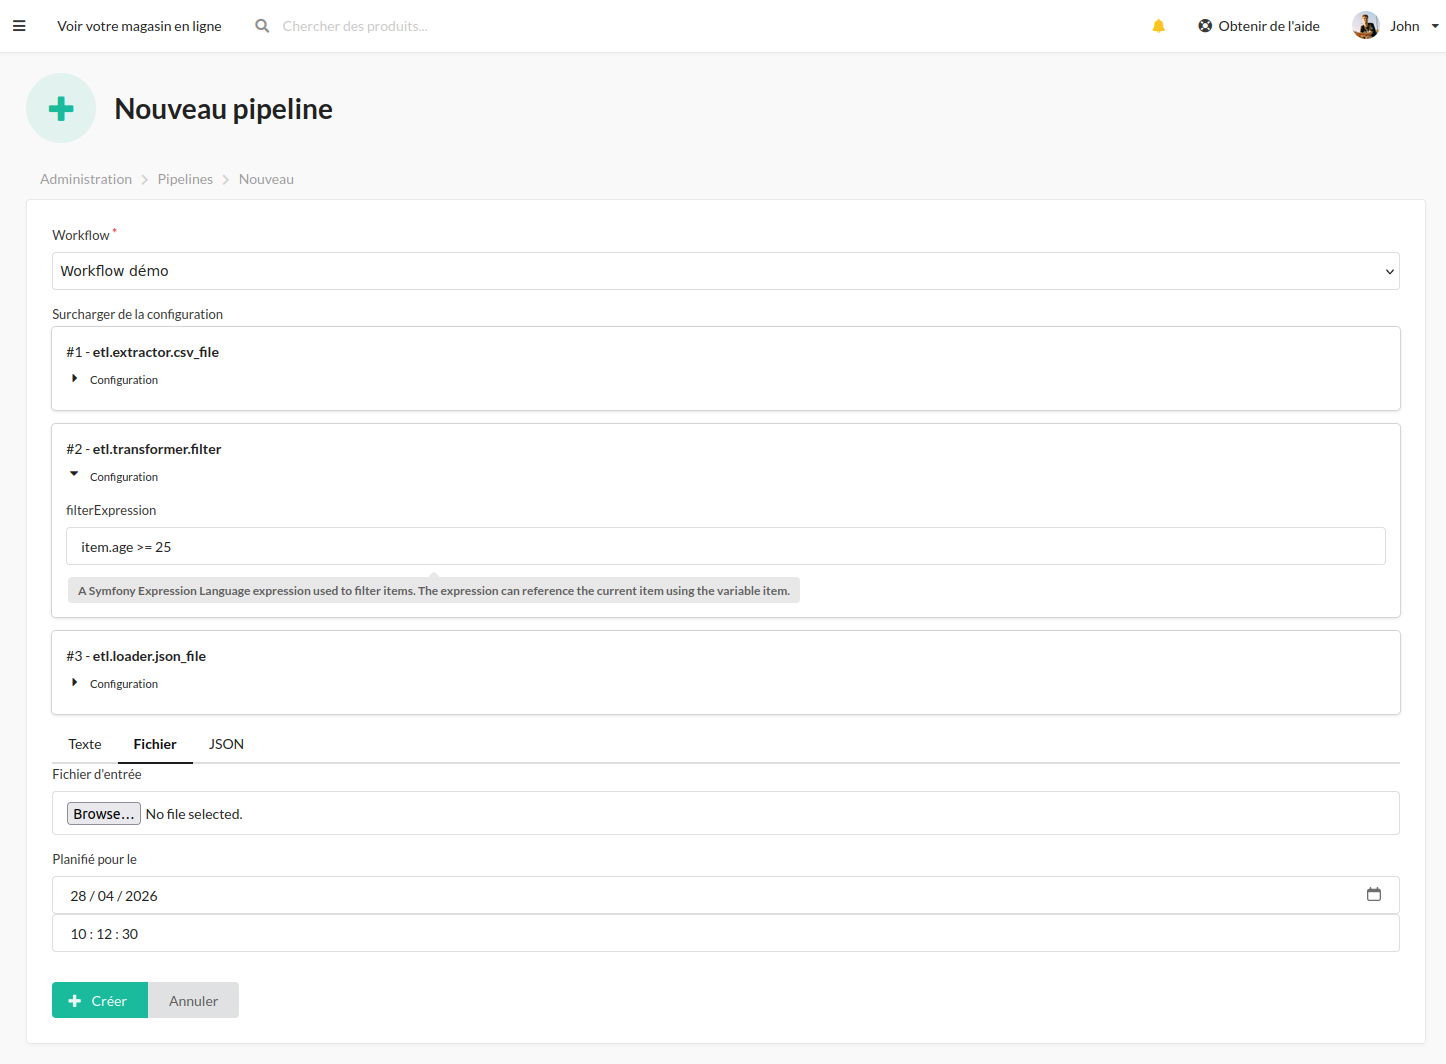Click the help icon beside "Obtenir de l'aide"
This screenshot has height=1064, width=1446.
(x=1203, y=25)
